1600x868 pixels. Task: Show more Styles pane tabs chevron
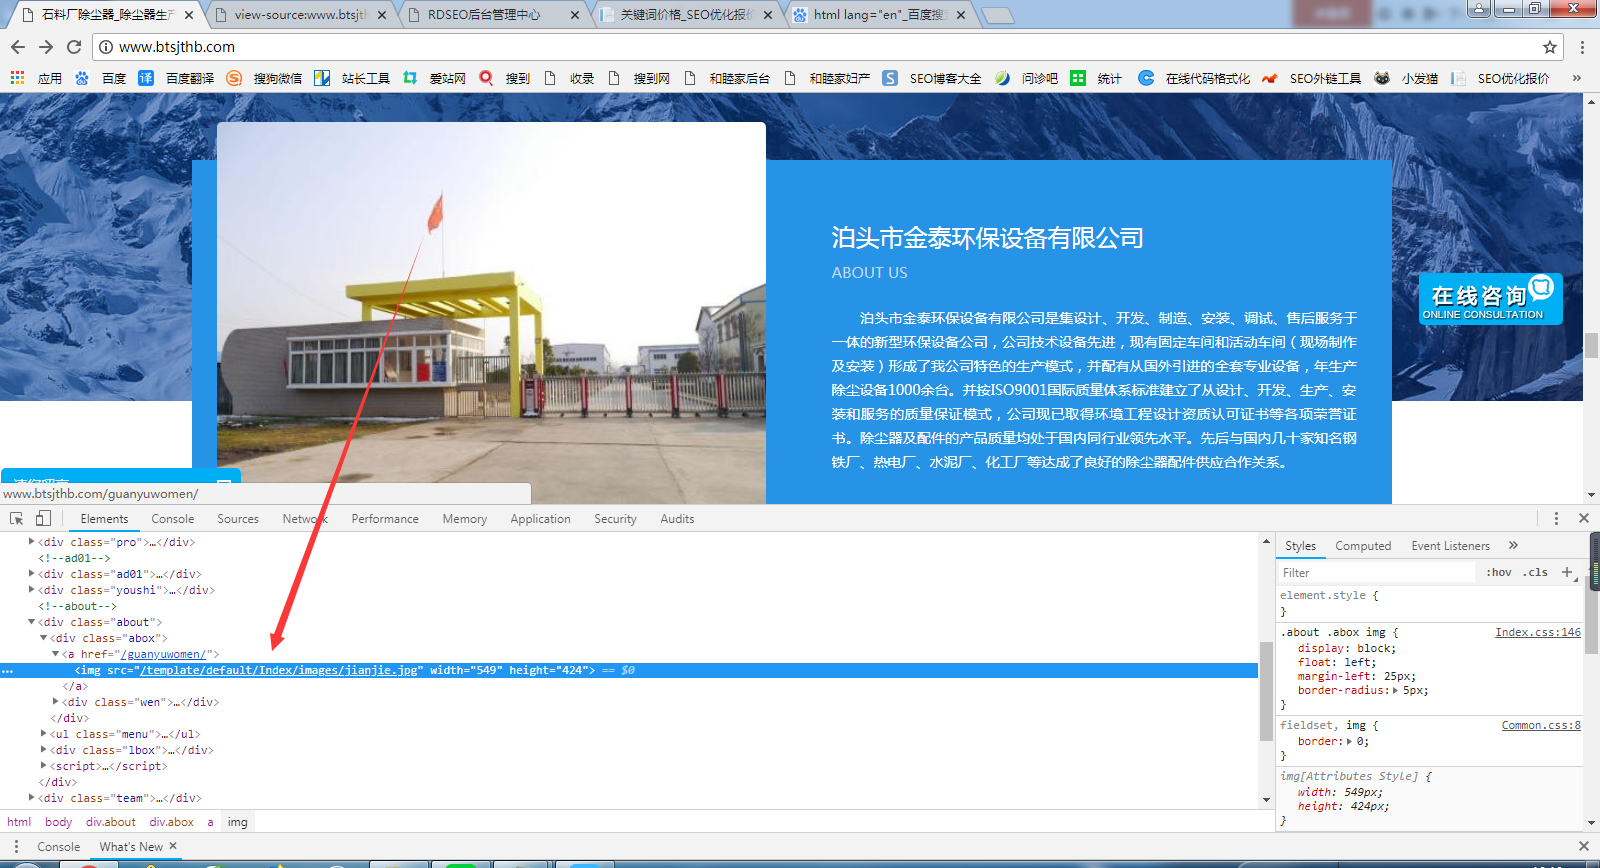pyautogui.click(x=1513, y=545)
